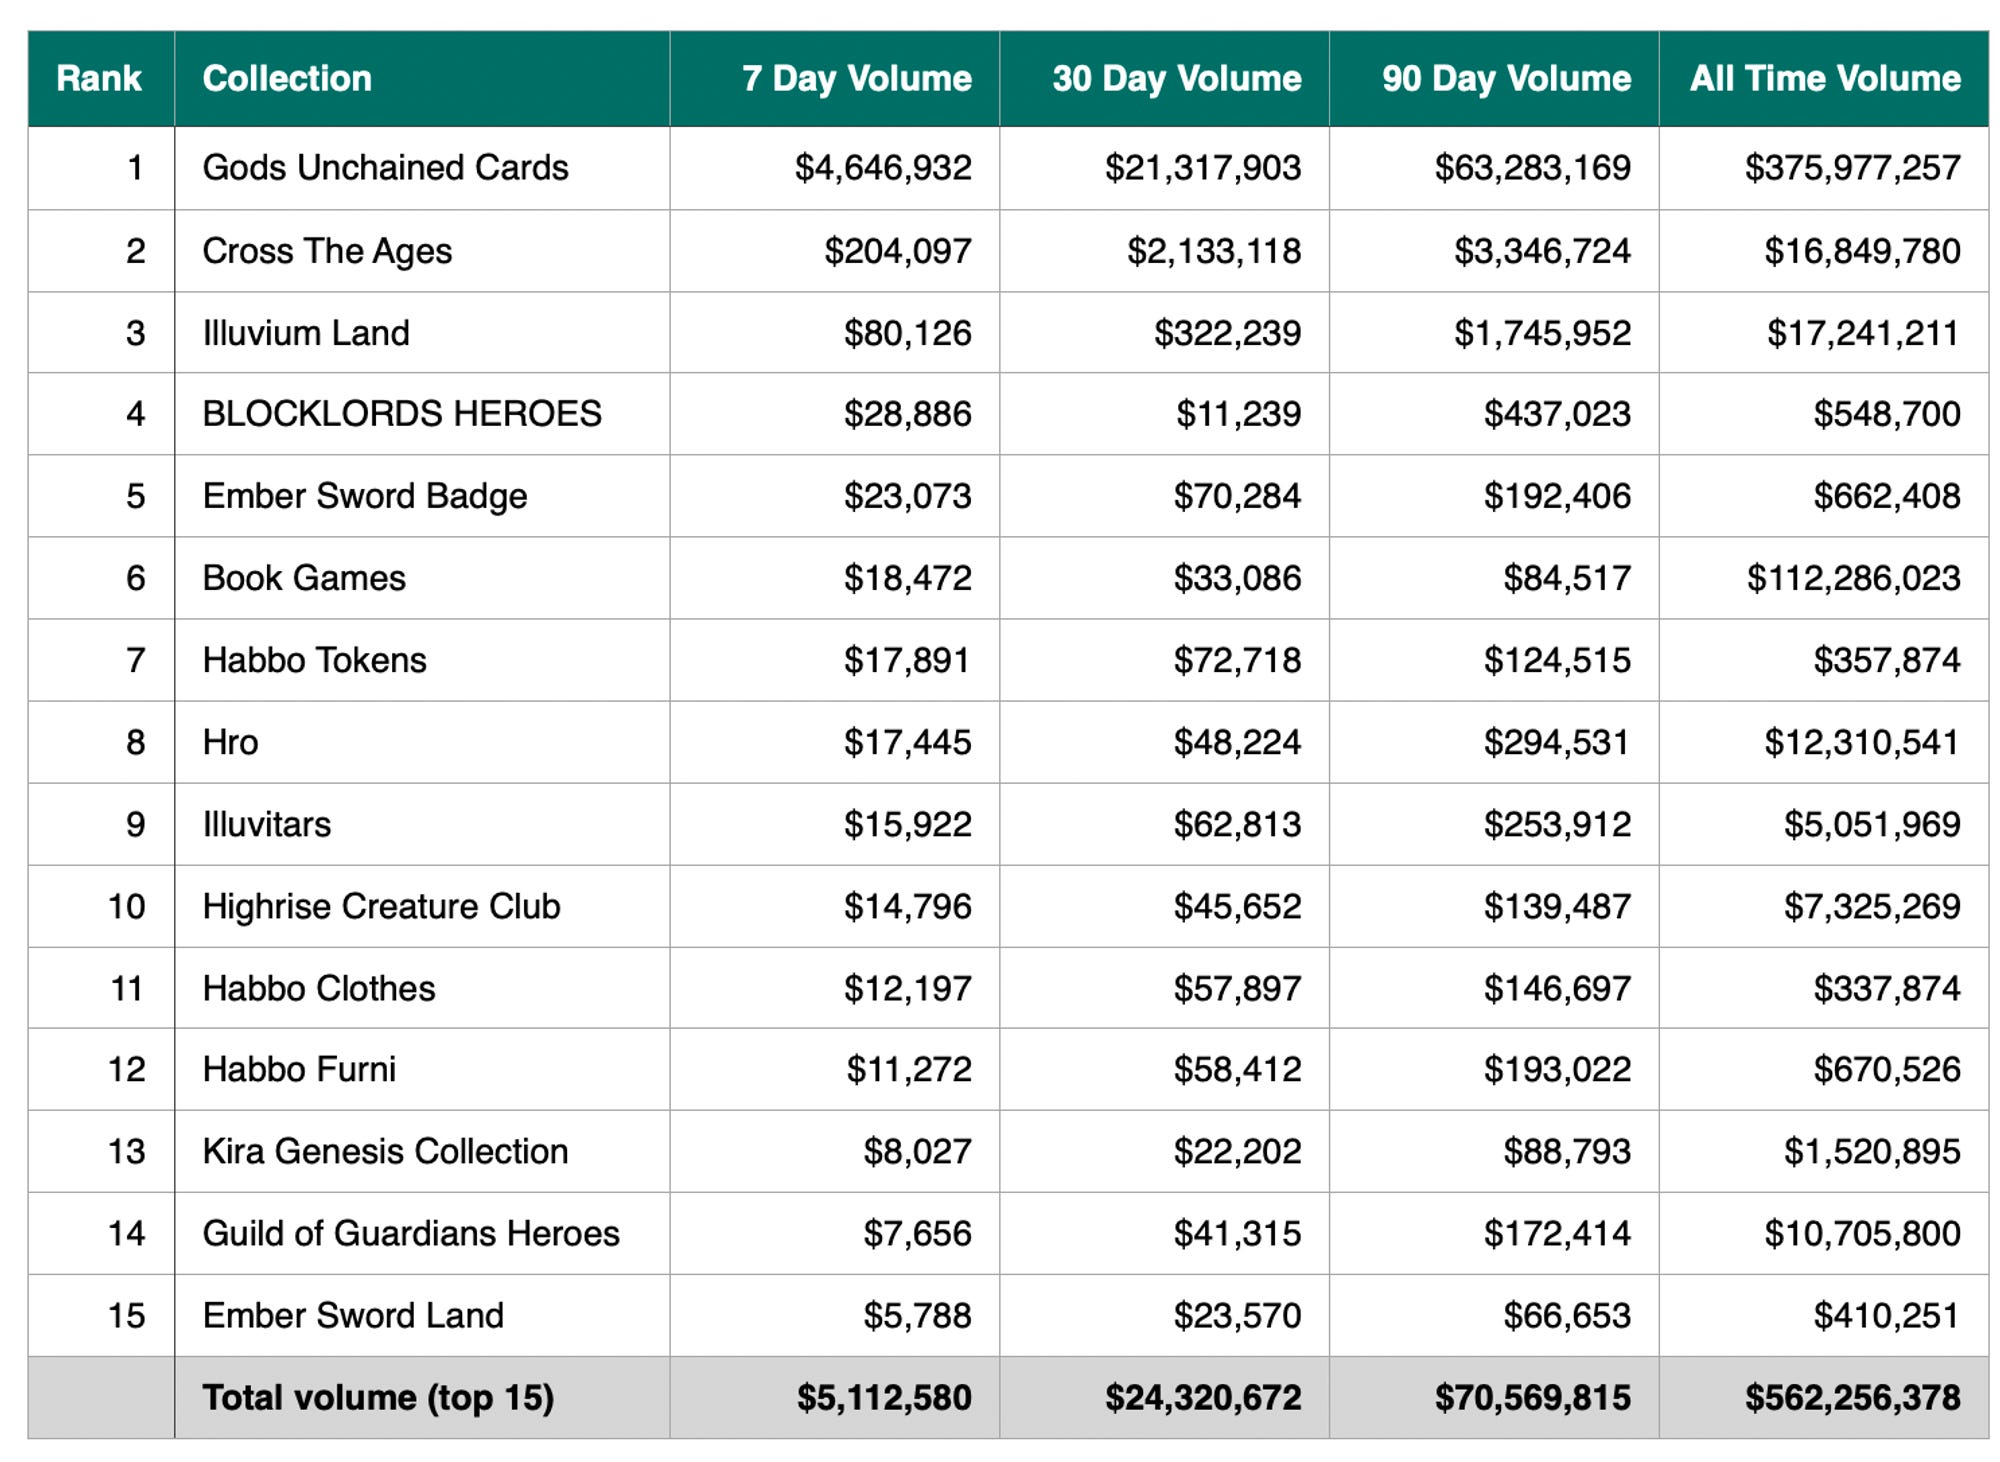2000x1462 pixels.
Task: Select the Illuvium Land row name
Action: 306,332
